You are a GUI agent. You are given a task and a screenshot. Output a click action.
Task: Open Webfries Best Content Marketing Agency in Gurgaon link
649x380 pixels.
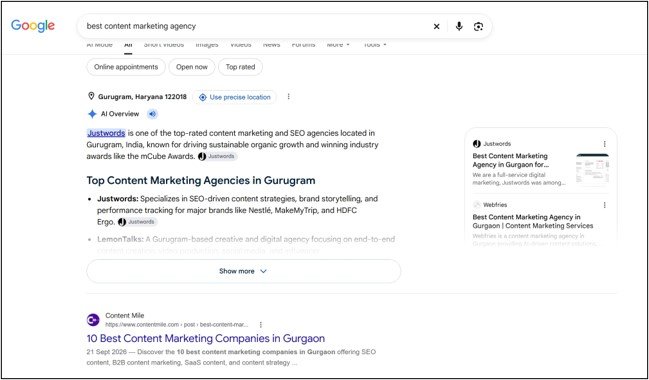(x=533, y=221)
